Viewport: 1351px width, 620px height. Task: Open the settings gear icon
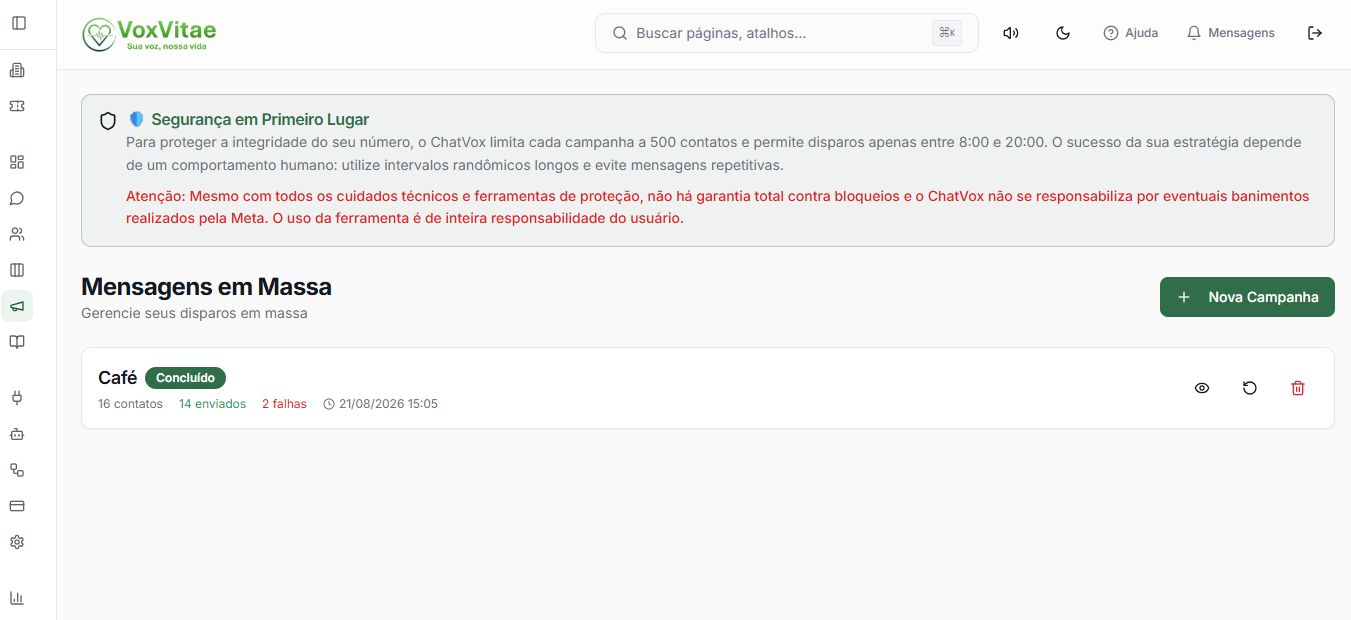pos(17,542)
